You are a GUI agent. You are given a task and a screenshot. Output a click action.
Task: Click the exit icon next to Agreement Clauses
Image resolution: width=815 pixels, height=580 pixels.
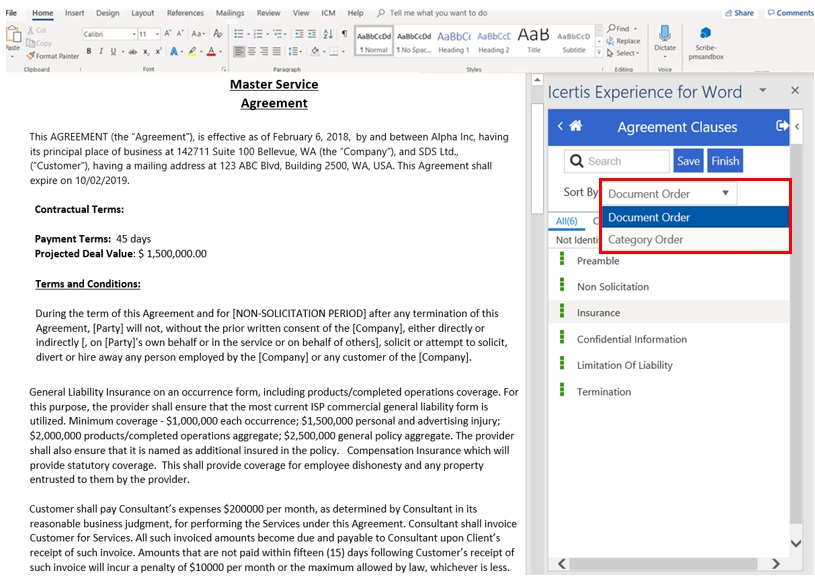click(782, 126)
